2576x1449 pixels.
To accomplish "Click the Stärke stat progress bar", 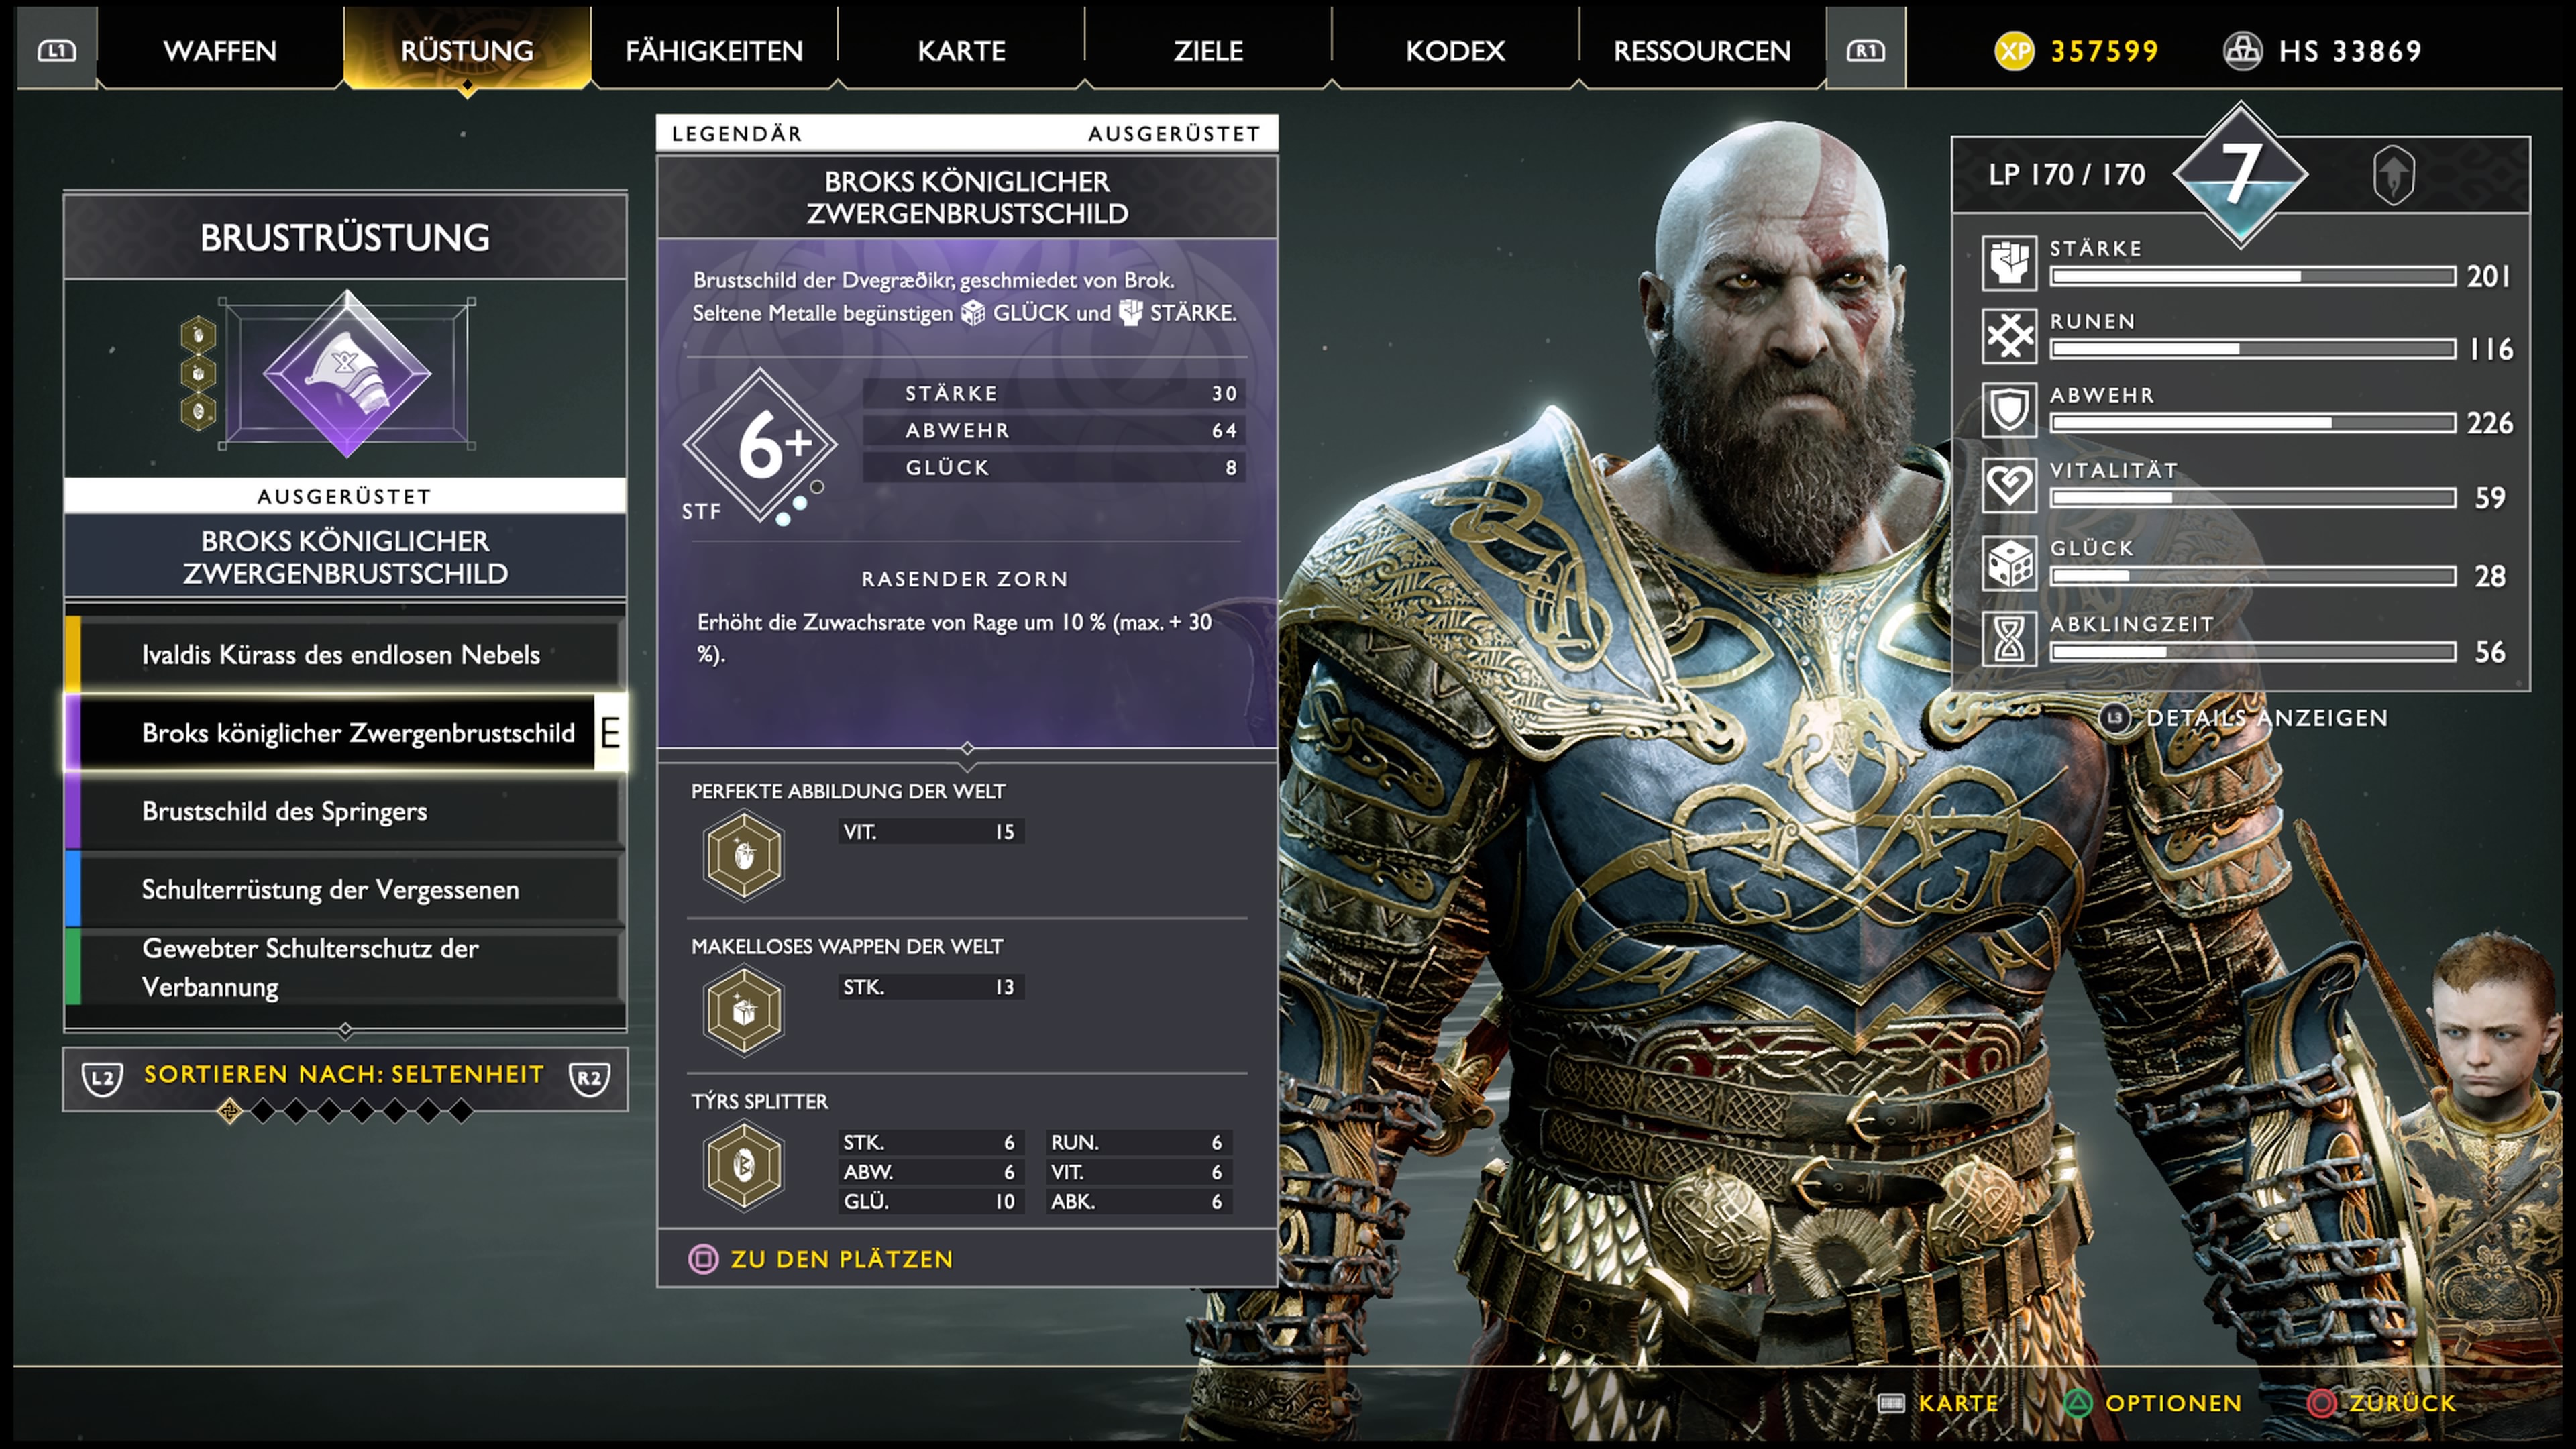I will point(2252,277).
